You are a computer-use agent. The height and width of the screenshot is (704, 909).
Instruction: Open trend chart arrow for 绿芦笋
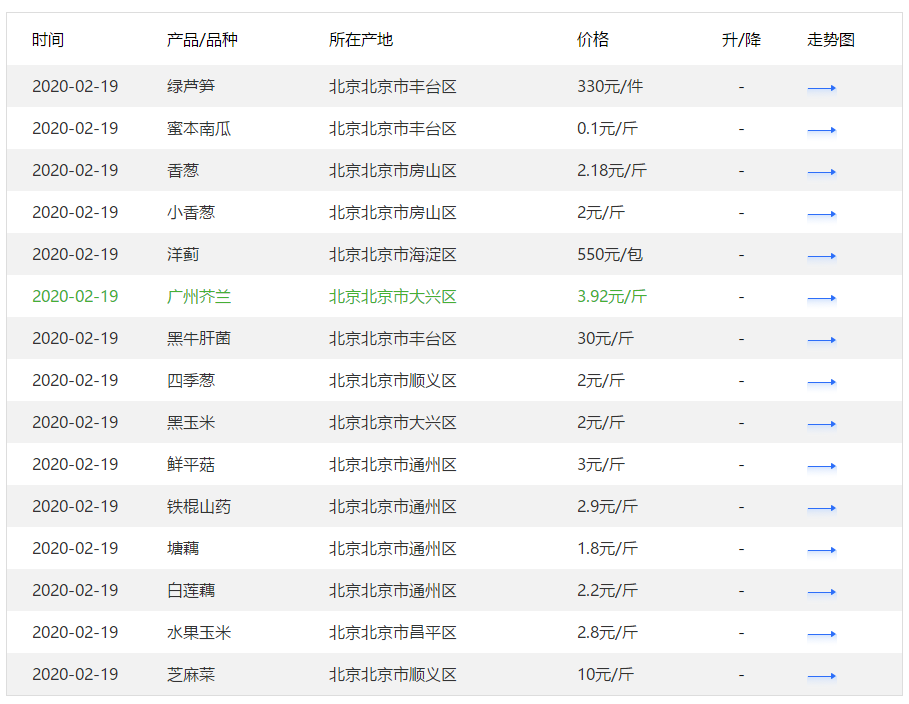[x=821, y=88]
